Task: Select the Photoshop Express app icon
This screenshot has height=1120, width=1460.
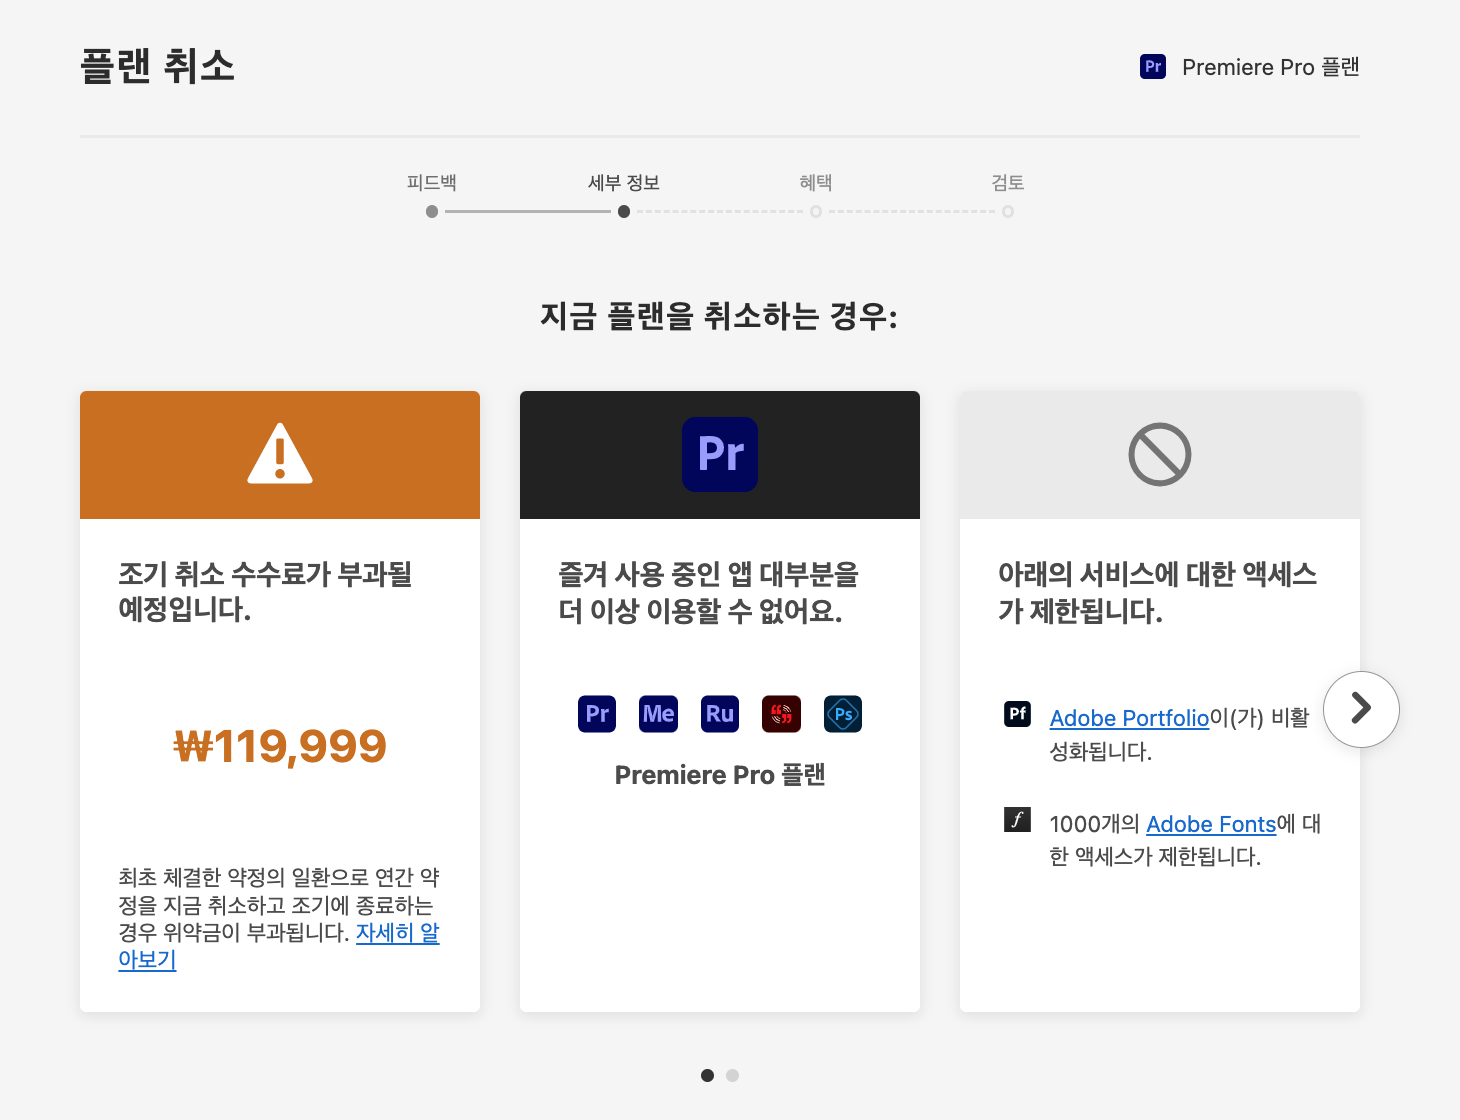Action: coord(843,714)
